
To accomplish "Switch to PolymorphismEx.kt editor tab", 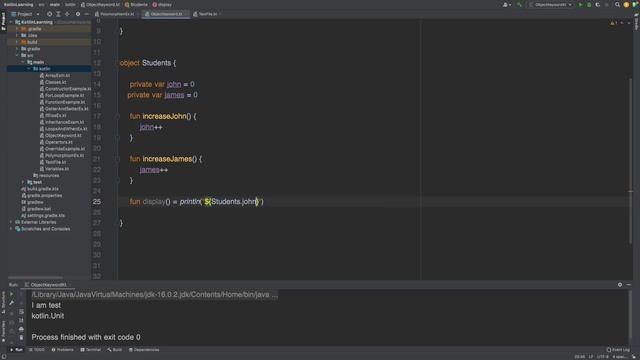I will click(x=116, y=14).
